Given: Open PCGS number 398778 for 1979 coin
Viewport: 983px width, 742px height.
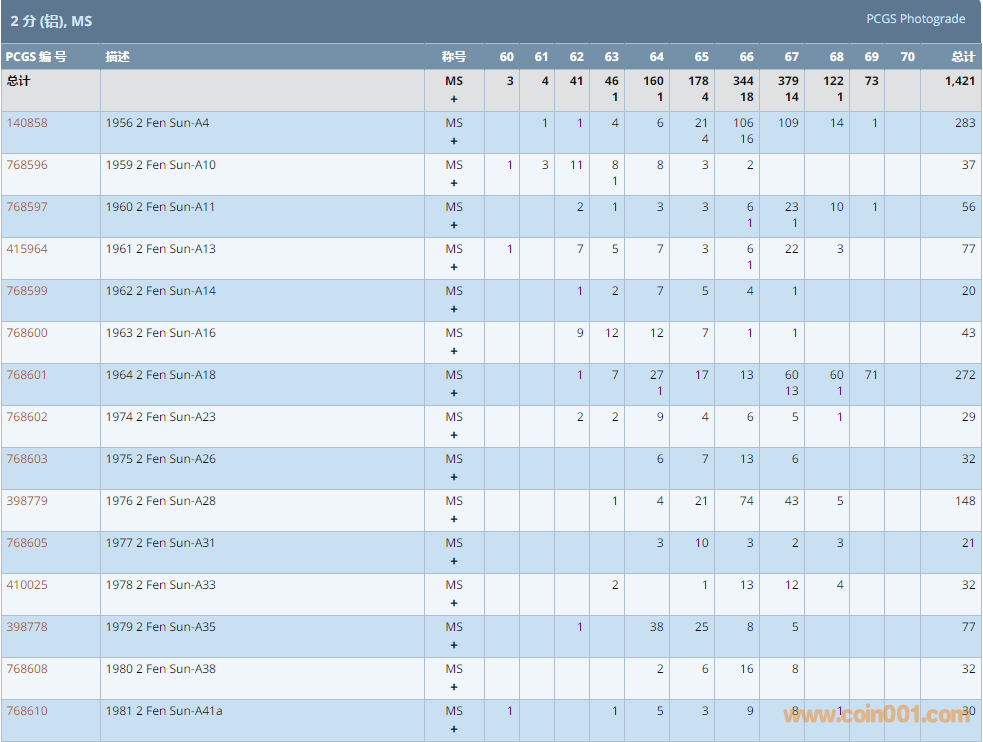Looking at the screenshot, I should (x=27, y=627).
